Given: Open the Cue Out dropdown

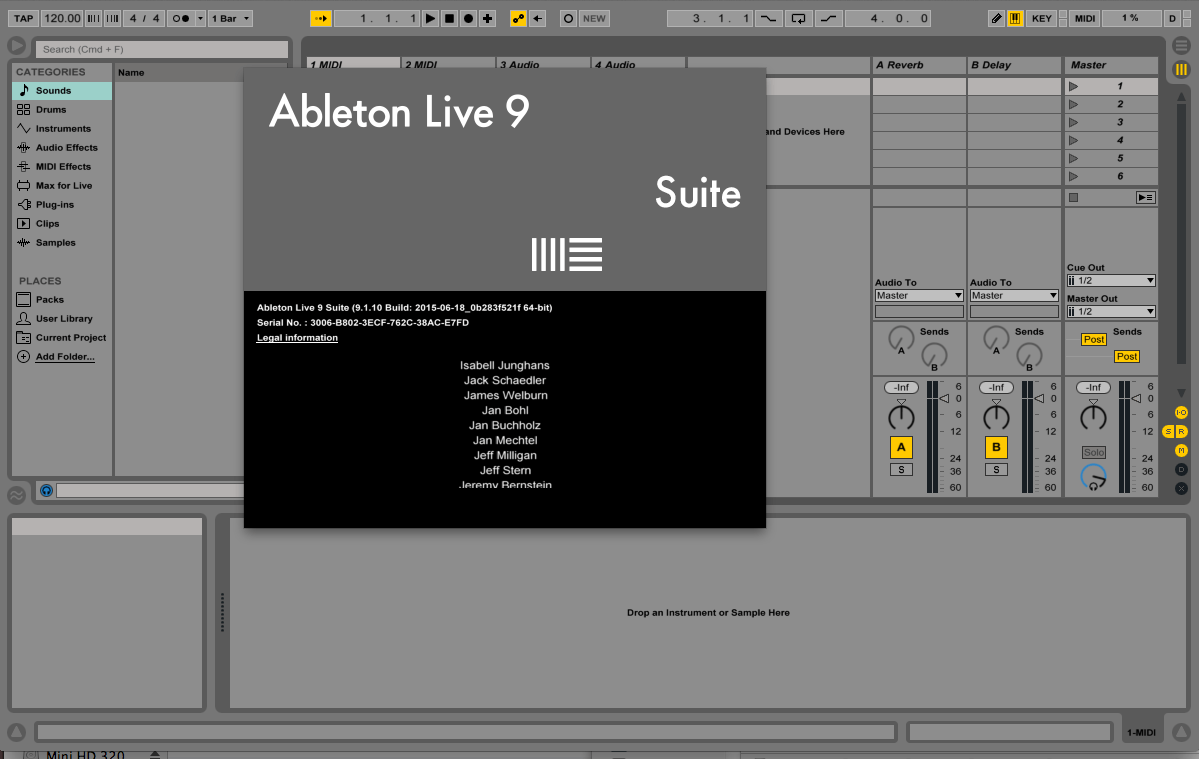Looking at the screenshot, I should pos(1111,281).
